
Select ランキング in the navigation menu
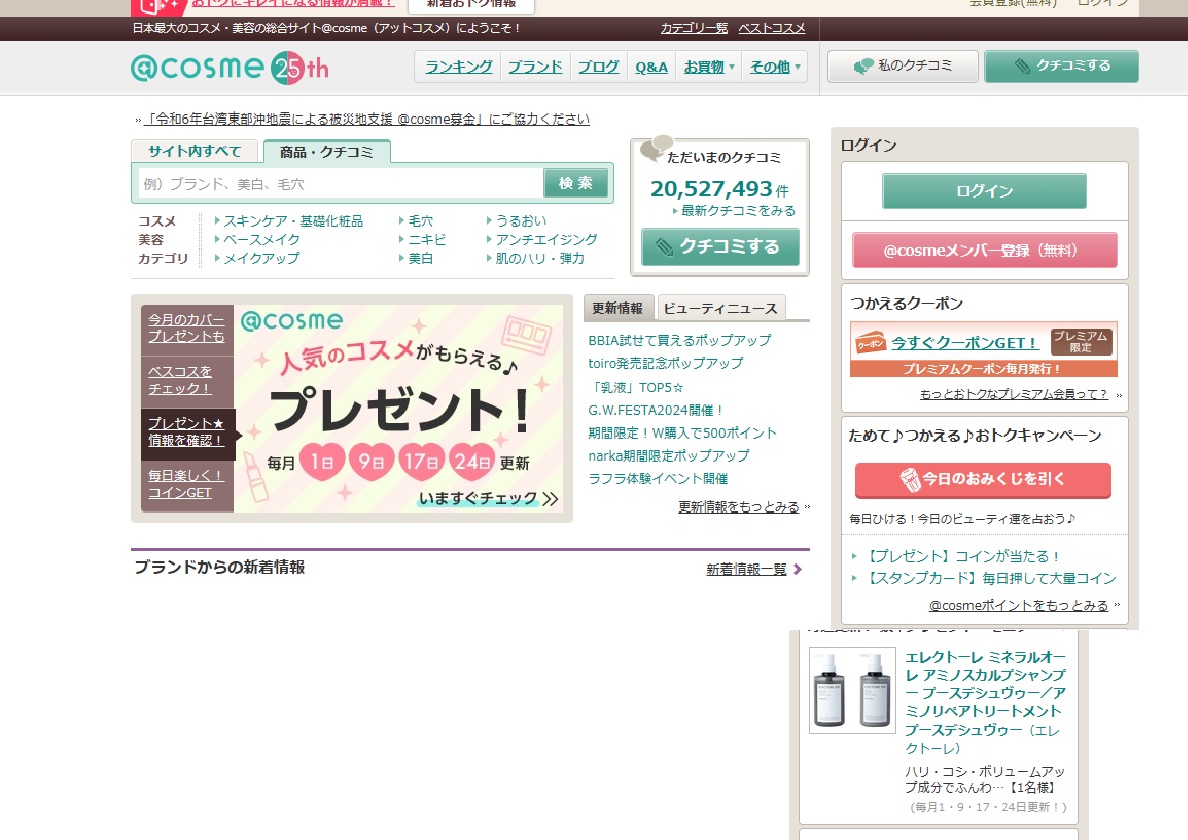(456, 66)
